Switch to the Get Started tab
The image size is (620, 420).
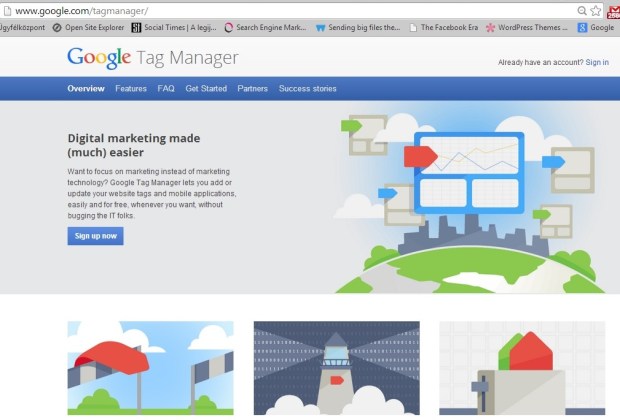click(206, 89)
